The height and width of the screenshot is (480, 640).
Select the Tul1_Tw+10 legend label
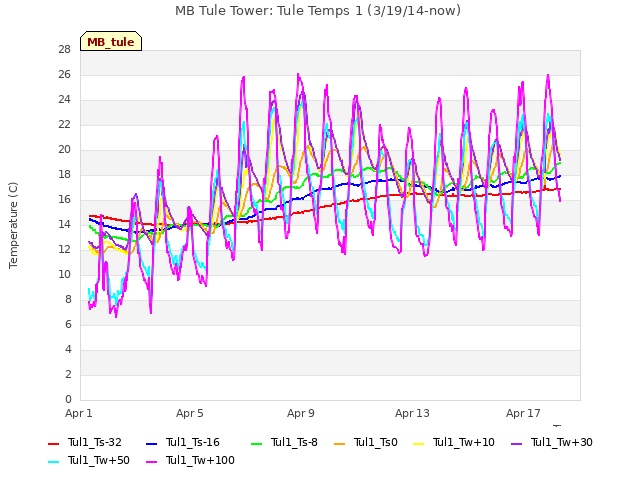coord(464,442)
